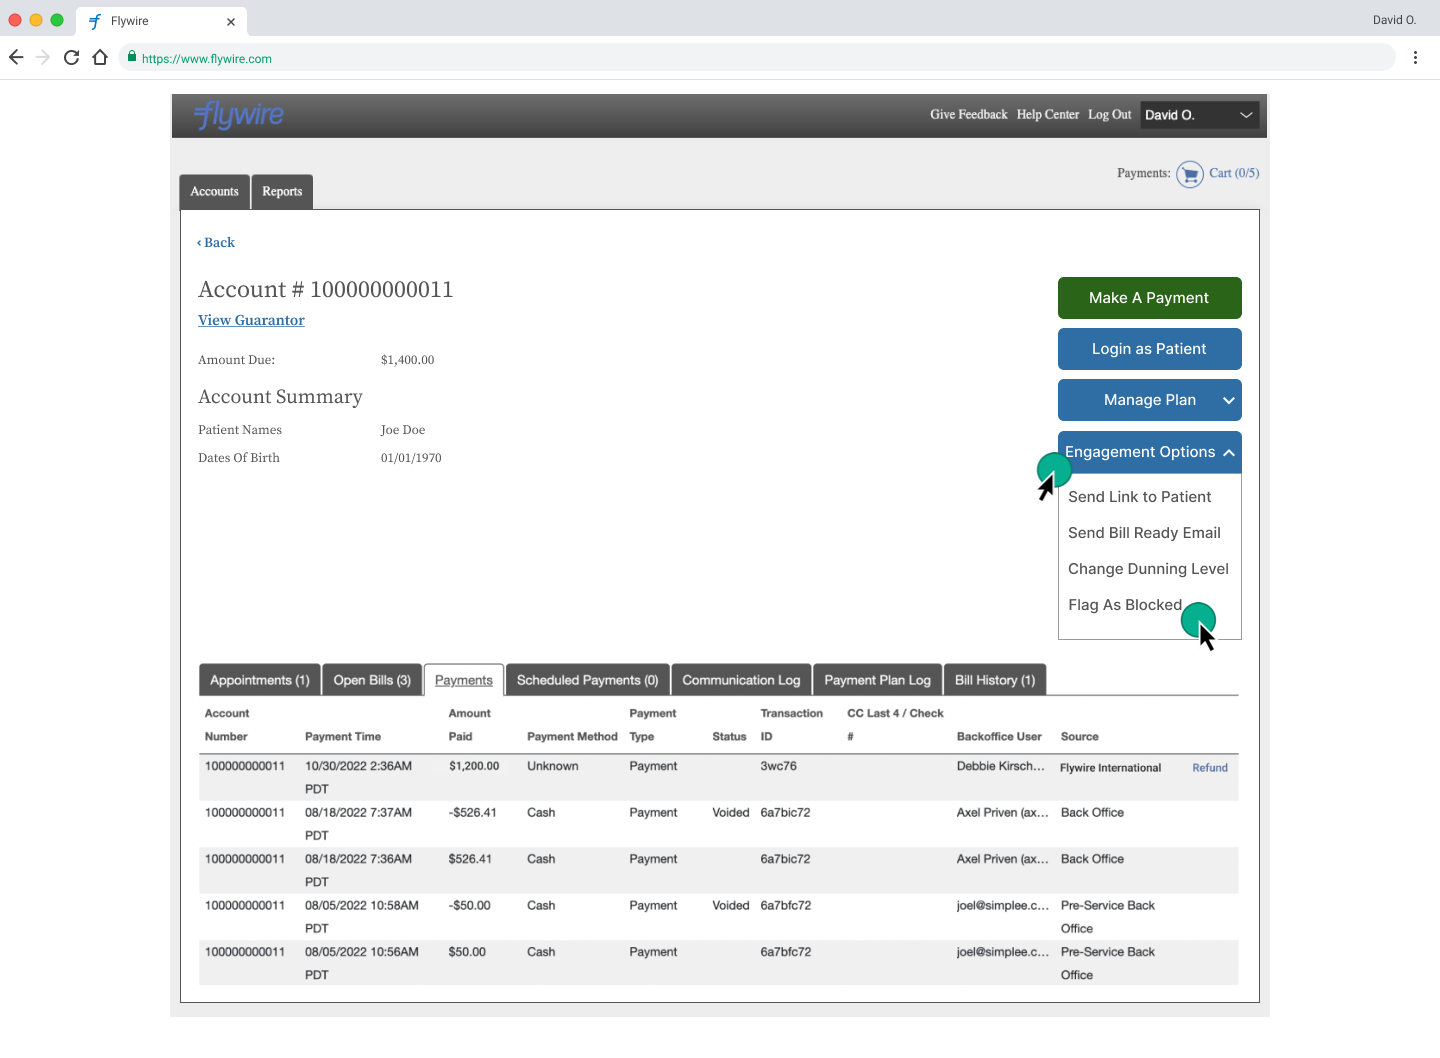
Task: Click the Login as Patient button
Action: pos(1149,349)
